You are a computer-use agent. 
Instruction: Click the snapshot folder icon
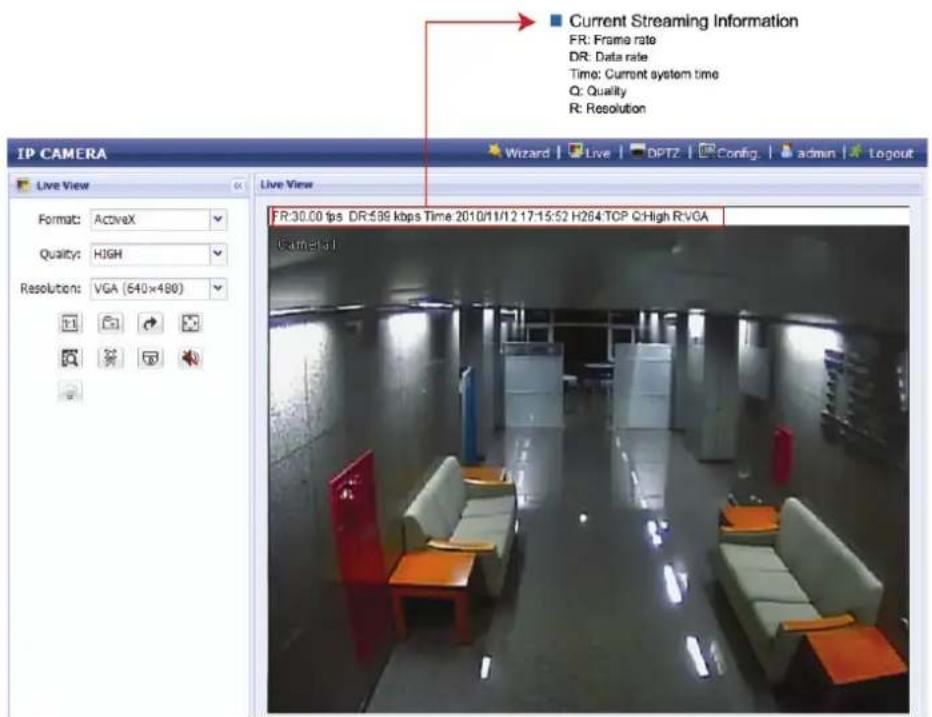click(x=111, y=323)
